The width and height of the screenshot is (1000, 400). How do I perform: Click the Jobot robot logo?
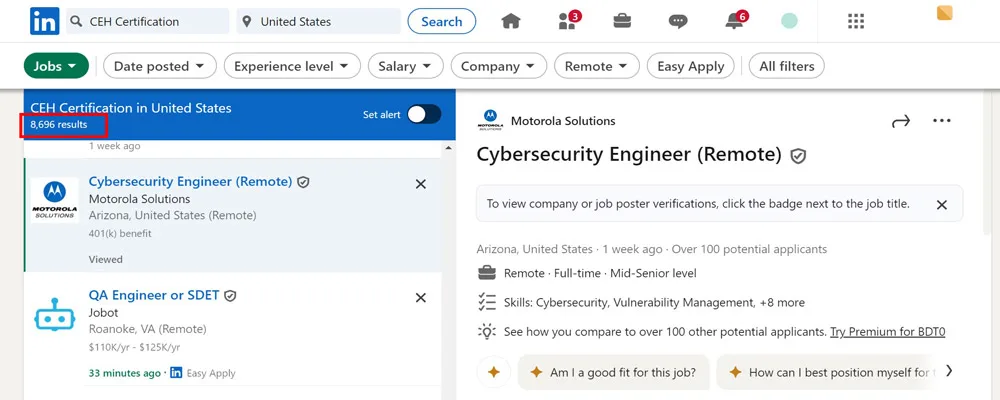click(x=55, y=314)
